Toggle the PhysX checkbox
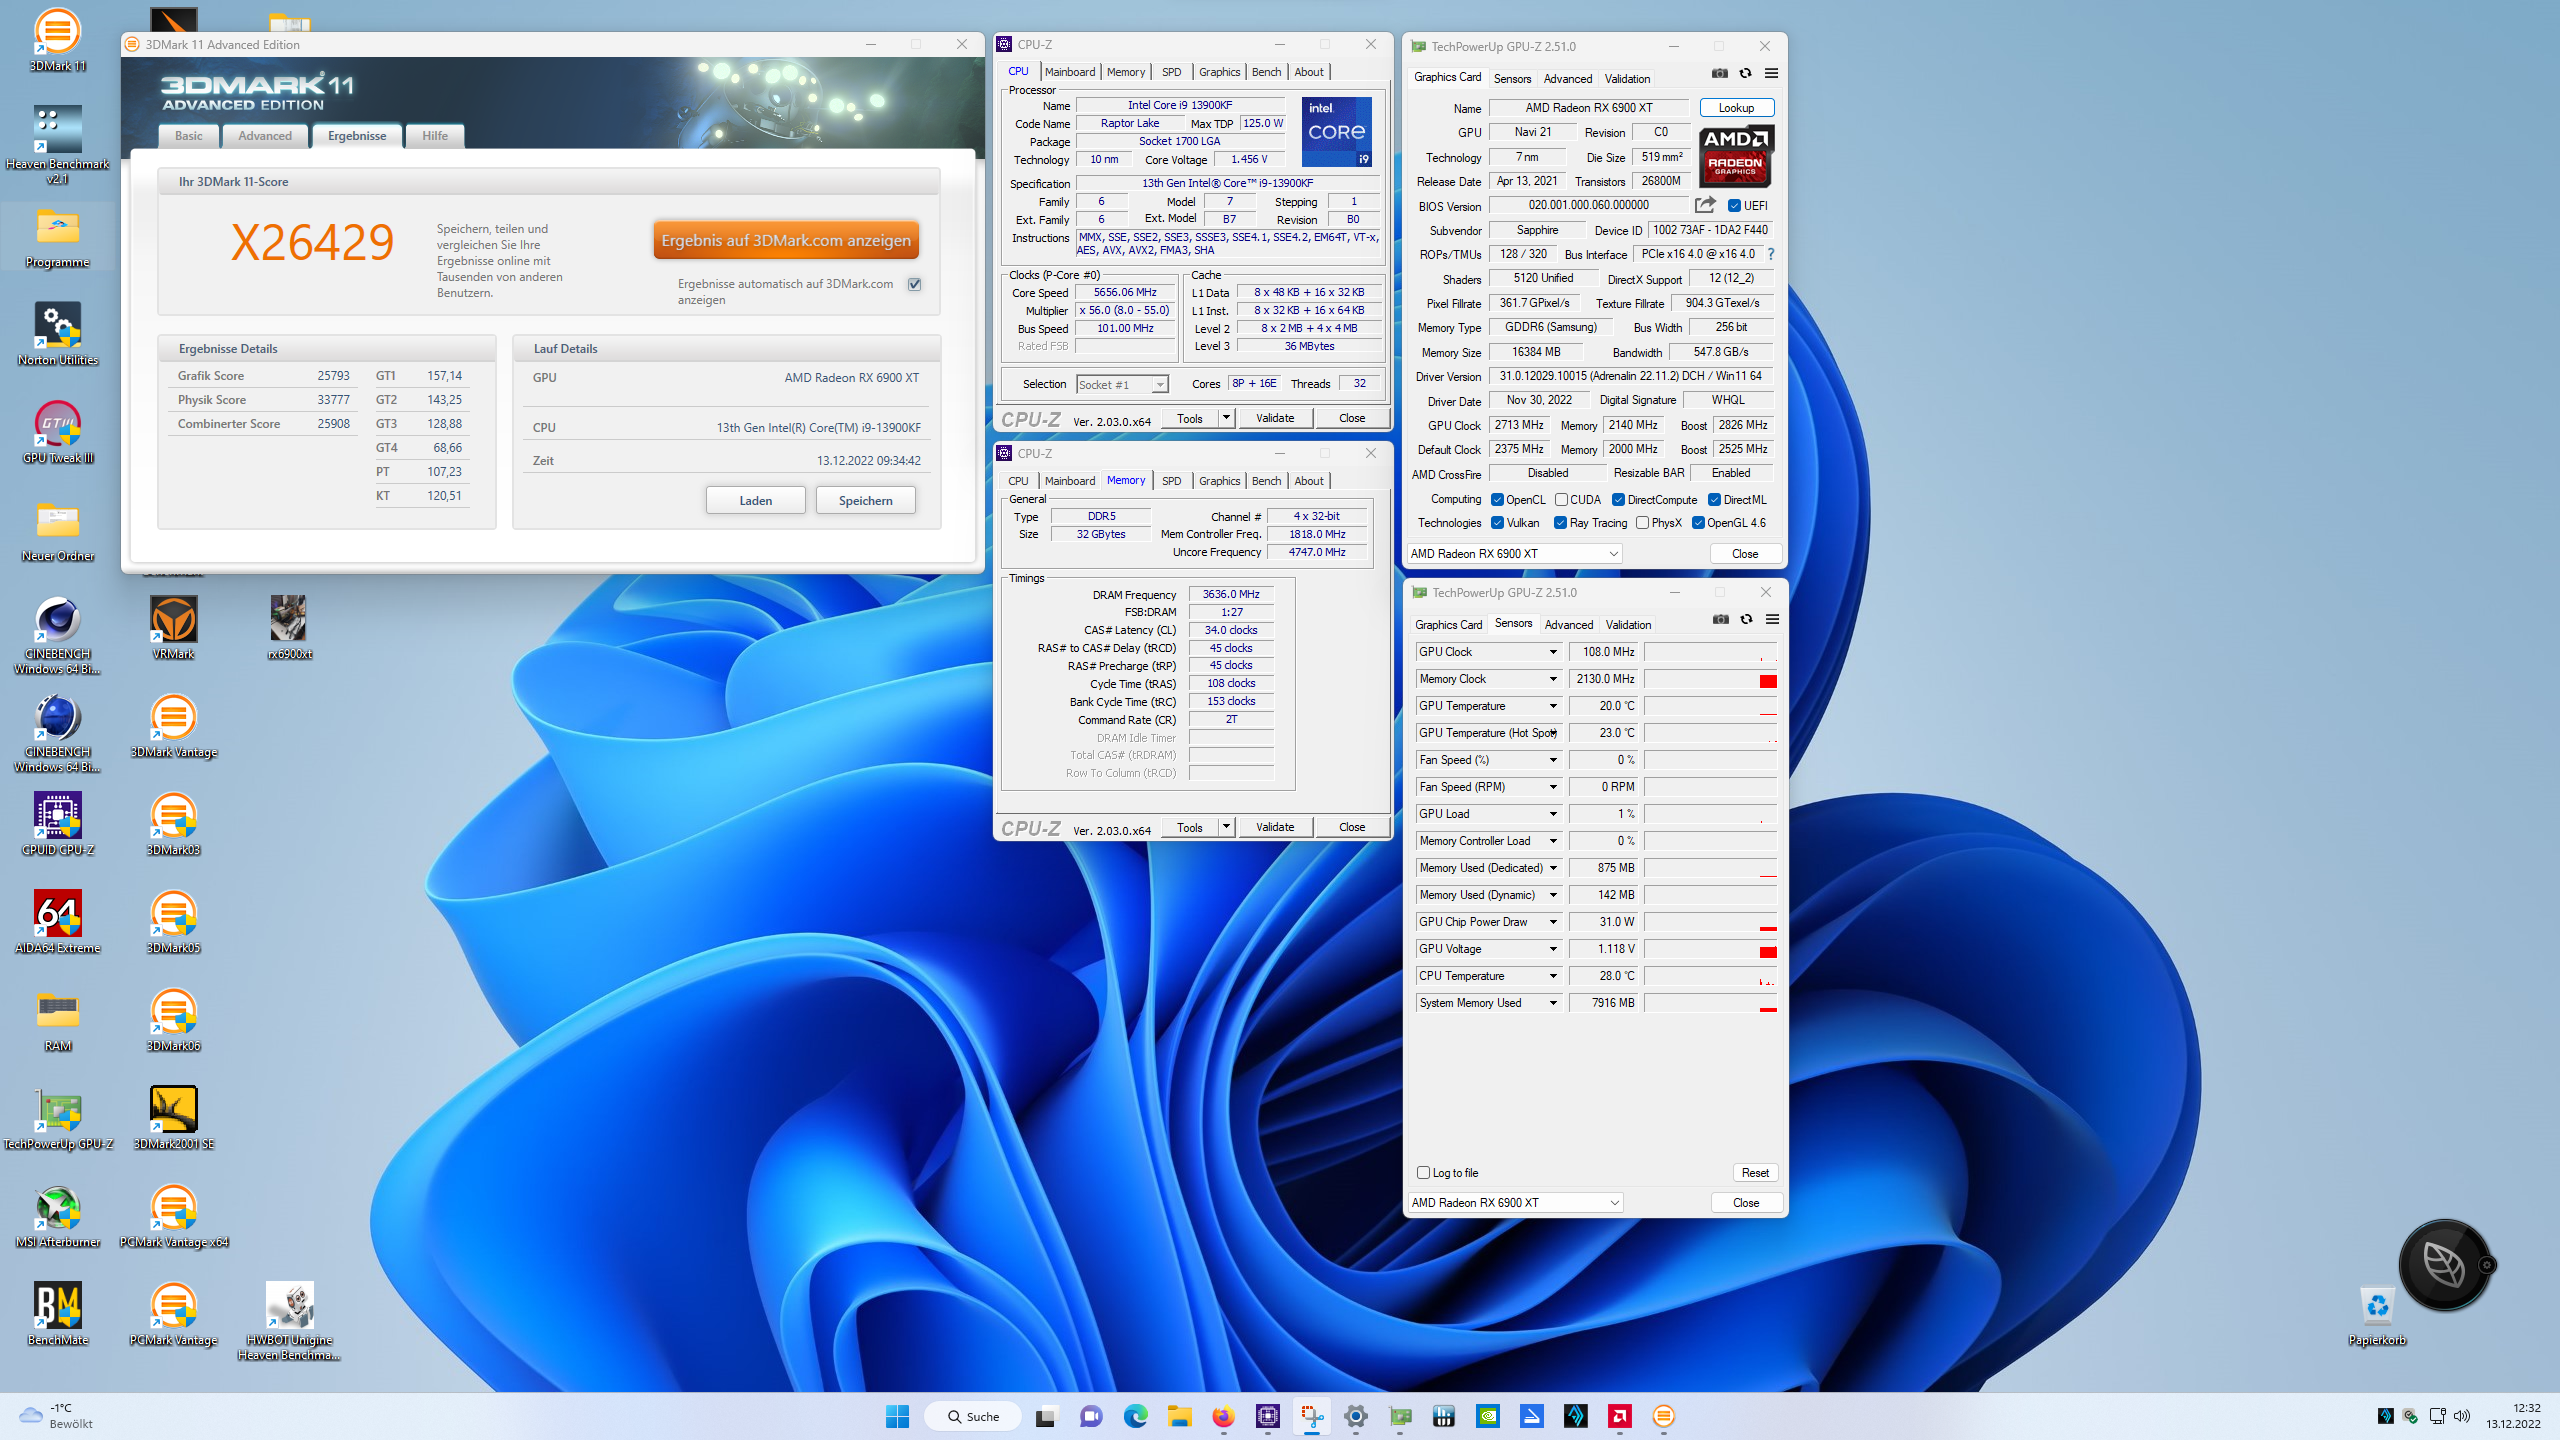 tap(1642, 523)
